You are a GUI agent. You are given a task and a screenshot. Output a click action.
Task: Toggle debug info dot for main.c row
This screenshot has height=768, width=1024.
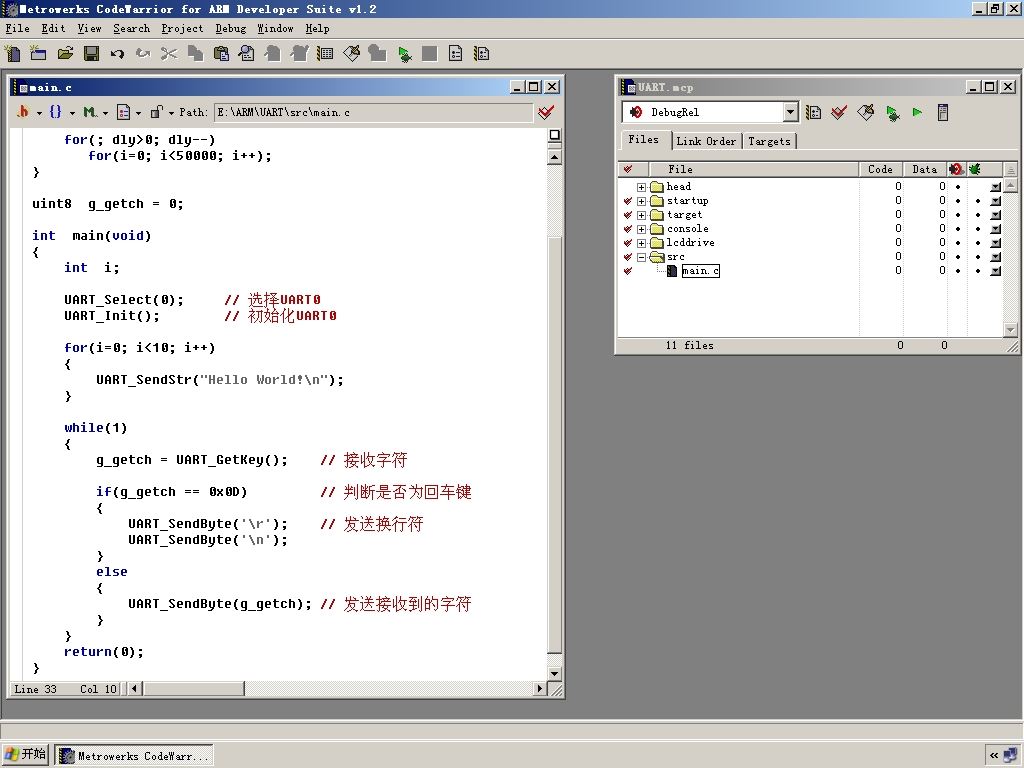click(x=958, y=271)
